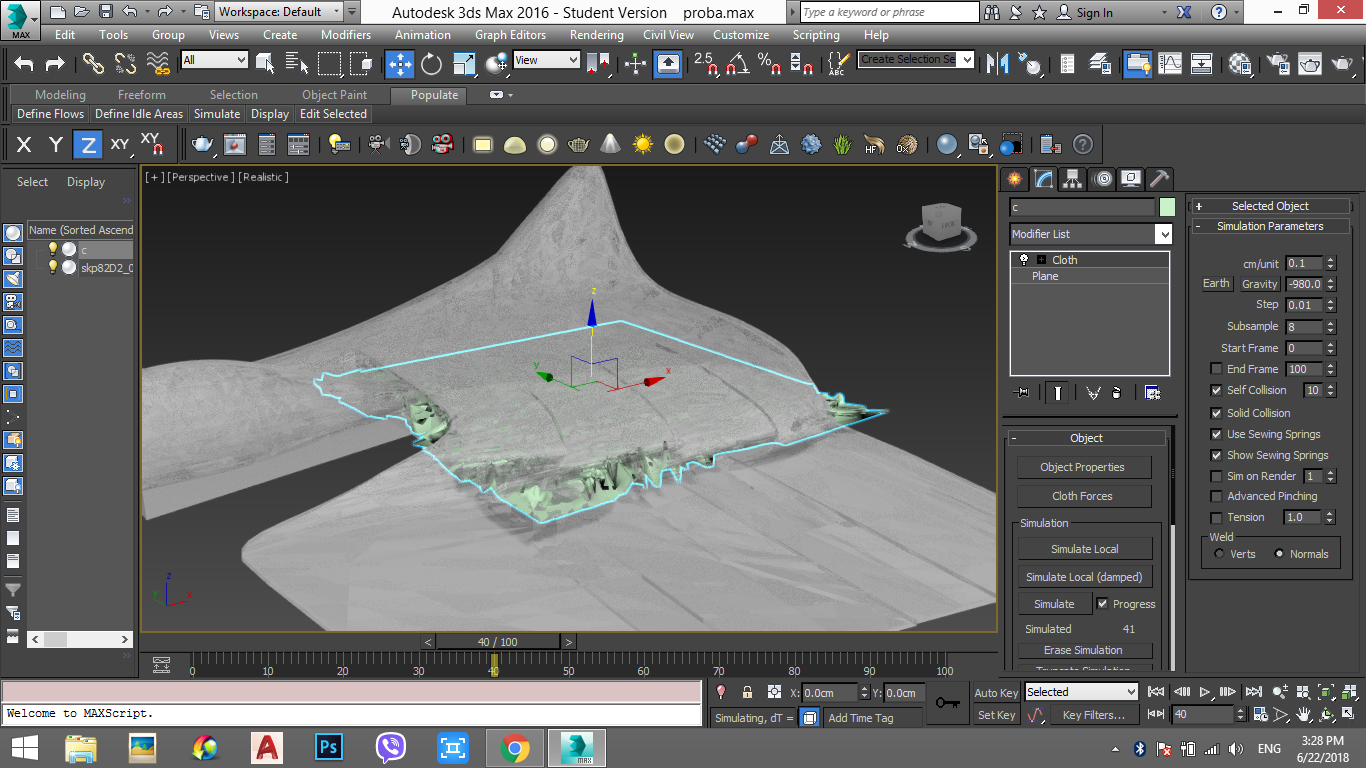Image resolution: width=1366 pixels, height=768 pixels.
Task: Click the Erase Simulation button
Action: pyautogui.click(x=1083, y=650)
